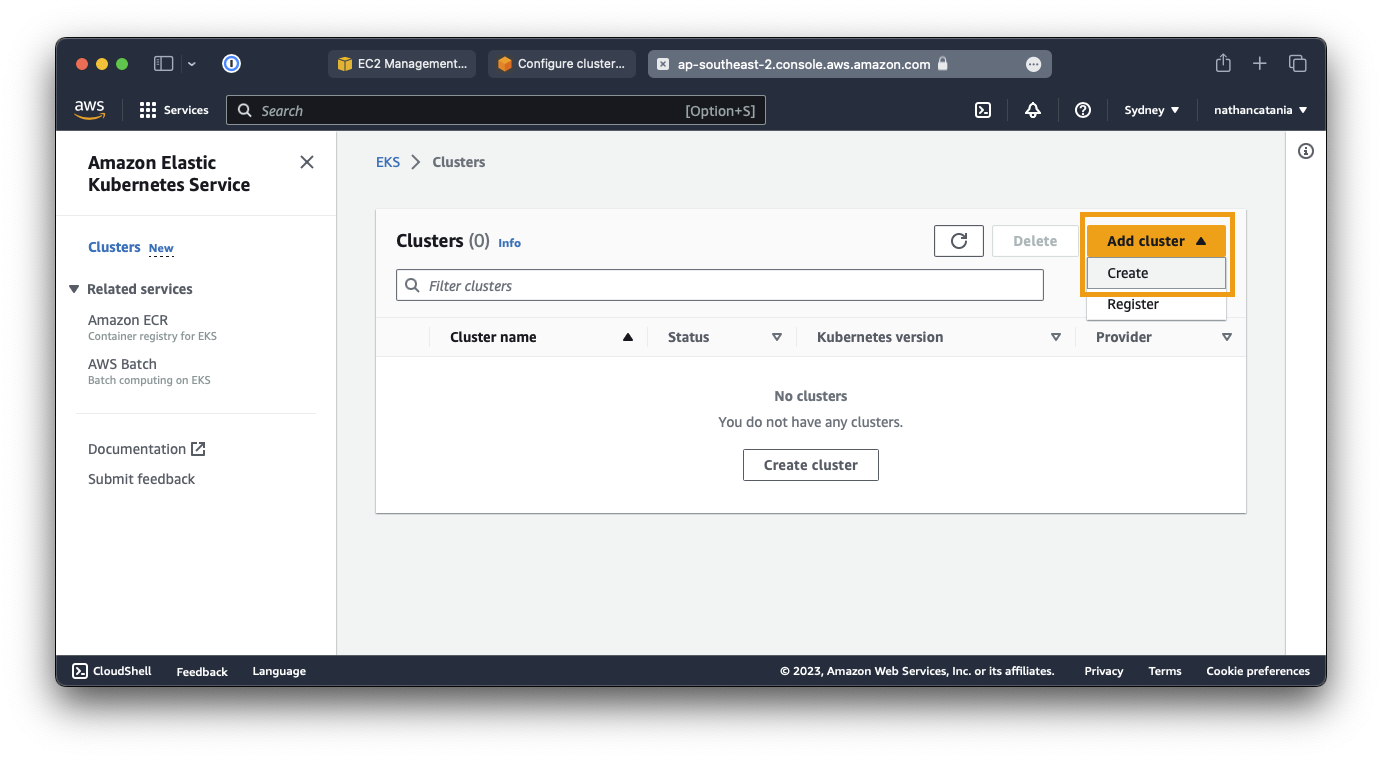Open the info panel icon on right edge

pyautogui.click(x=1305, y=151)
